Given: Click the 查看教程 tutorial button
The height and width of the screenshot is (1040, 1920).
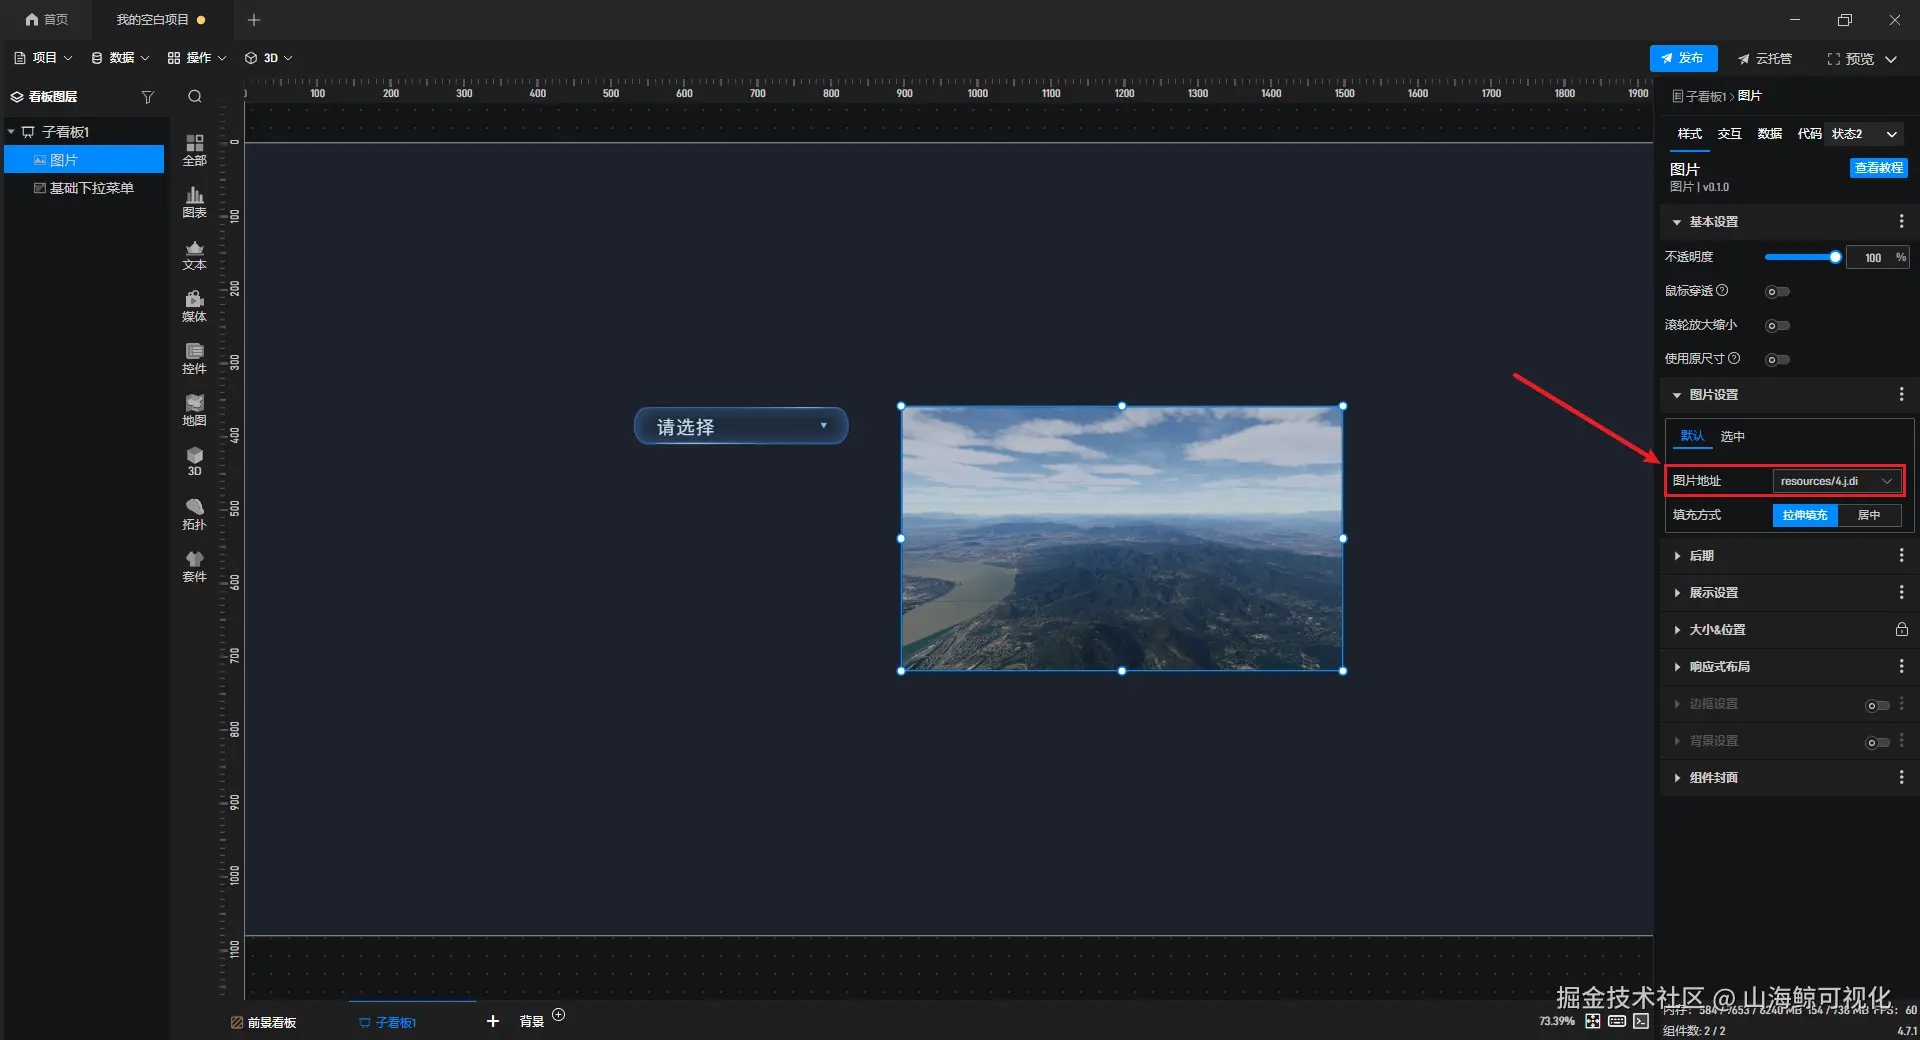Looking at the screenshot, I should click(1878, 168).
